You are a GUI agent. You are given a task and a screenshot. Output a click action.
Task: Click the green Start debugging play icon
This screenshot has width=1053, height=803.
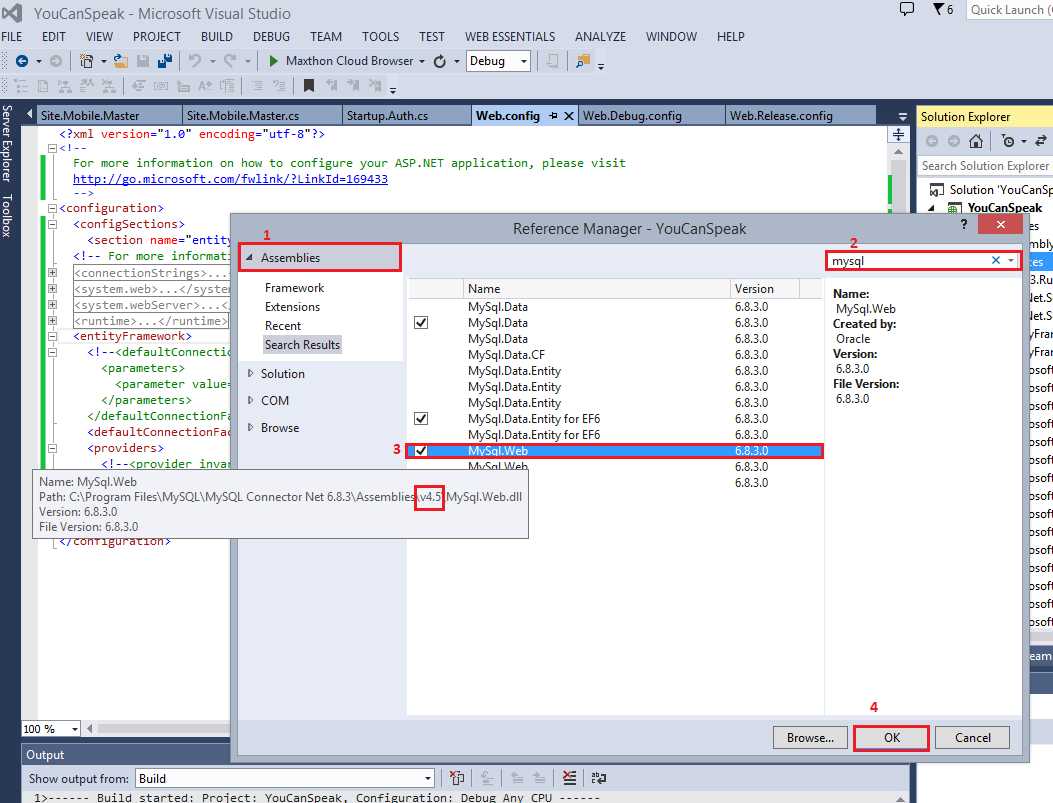coord(274,61)
